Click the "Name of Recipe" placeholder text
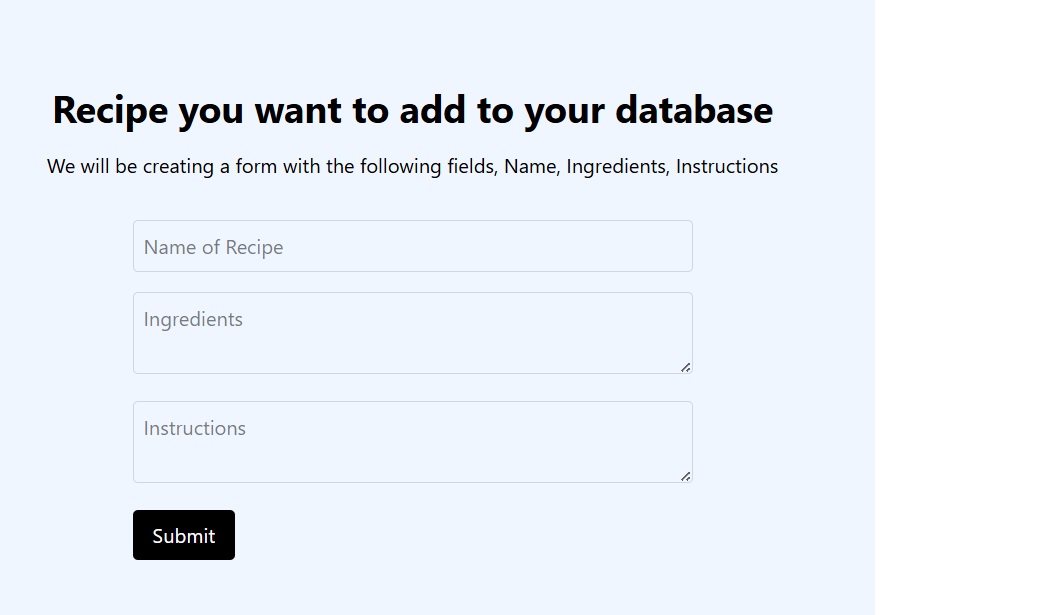The image size is (1039, 615). pyautogui.click(x=213, y=247)
